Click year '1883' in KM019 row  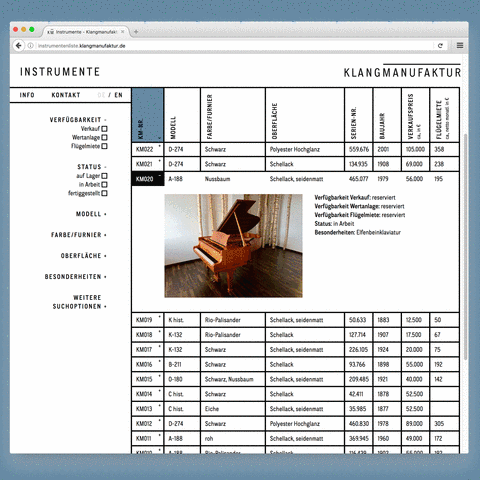tap(383, 320)
